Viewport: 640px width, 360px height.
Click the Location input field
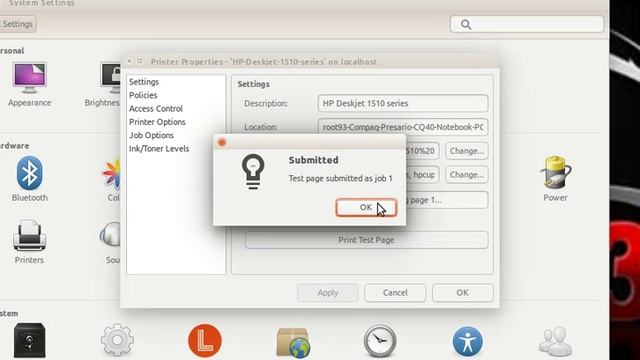[402, 127]
